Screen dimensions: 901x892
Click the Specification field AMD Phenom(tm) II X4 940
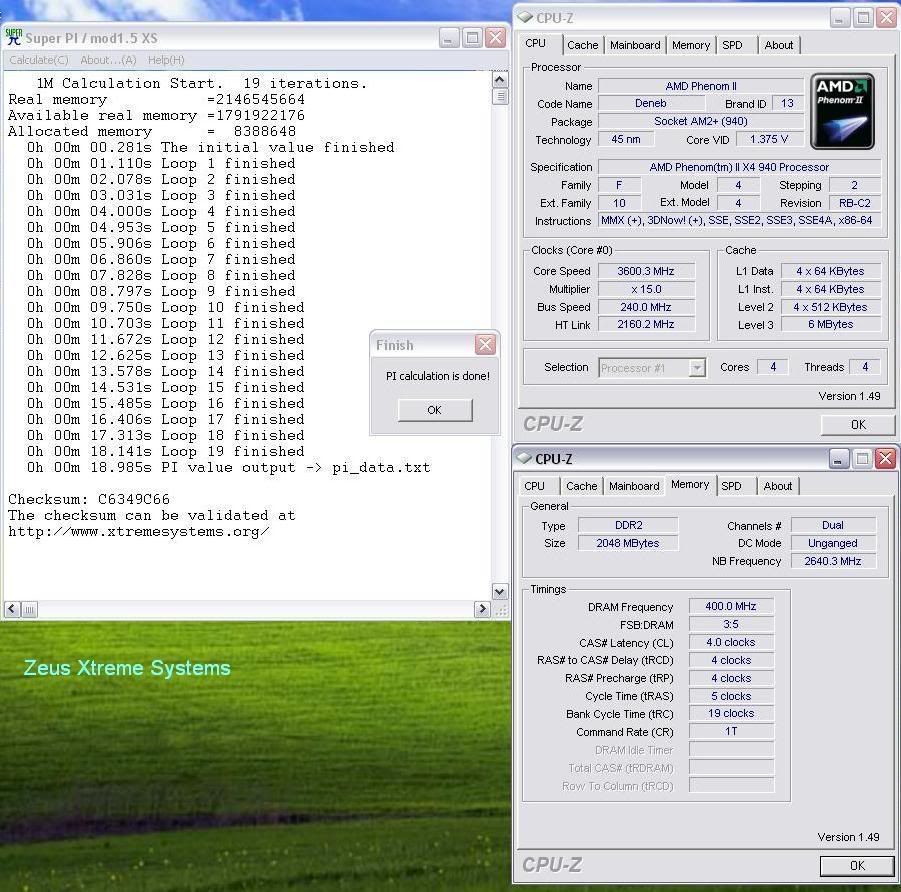click(x=739, y=167)
